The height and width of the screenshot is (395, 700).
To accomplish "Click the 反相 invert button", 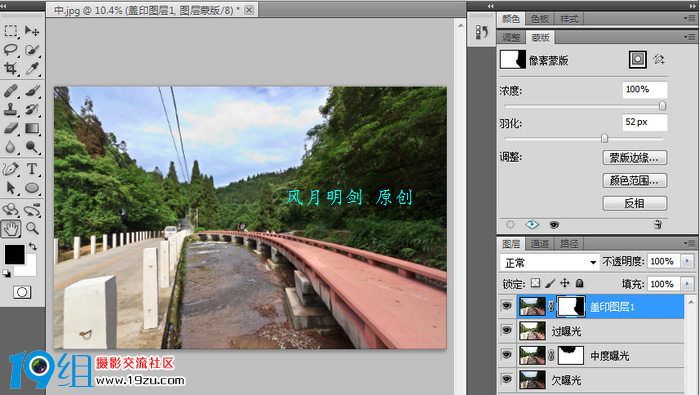I will pos(634,204).
